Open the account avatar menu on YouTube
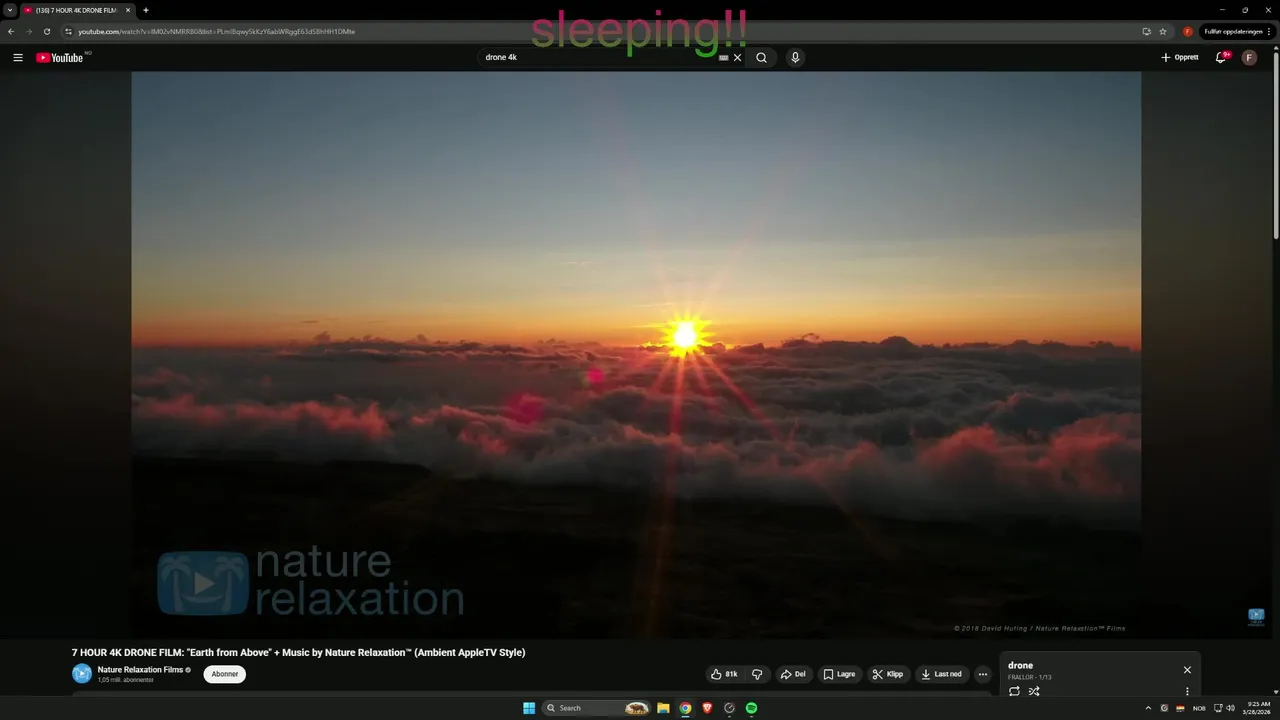 [1249, 57]
